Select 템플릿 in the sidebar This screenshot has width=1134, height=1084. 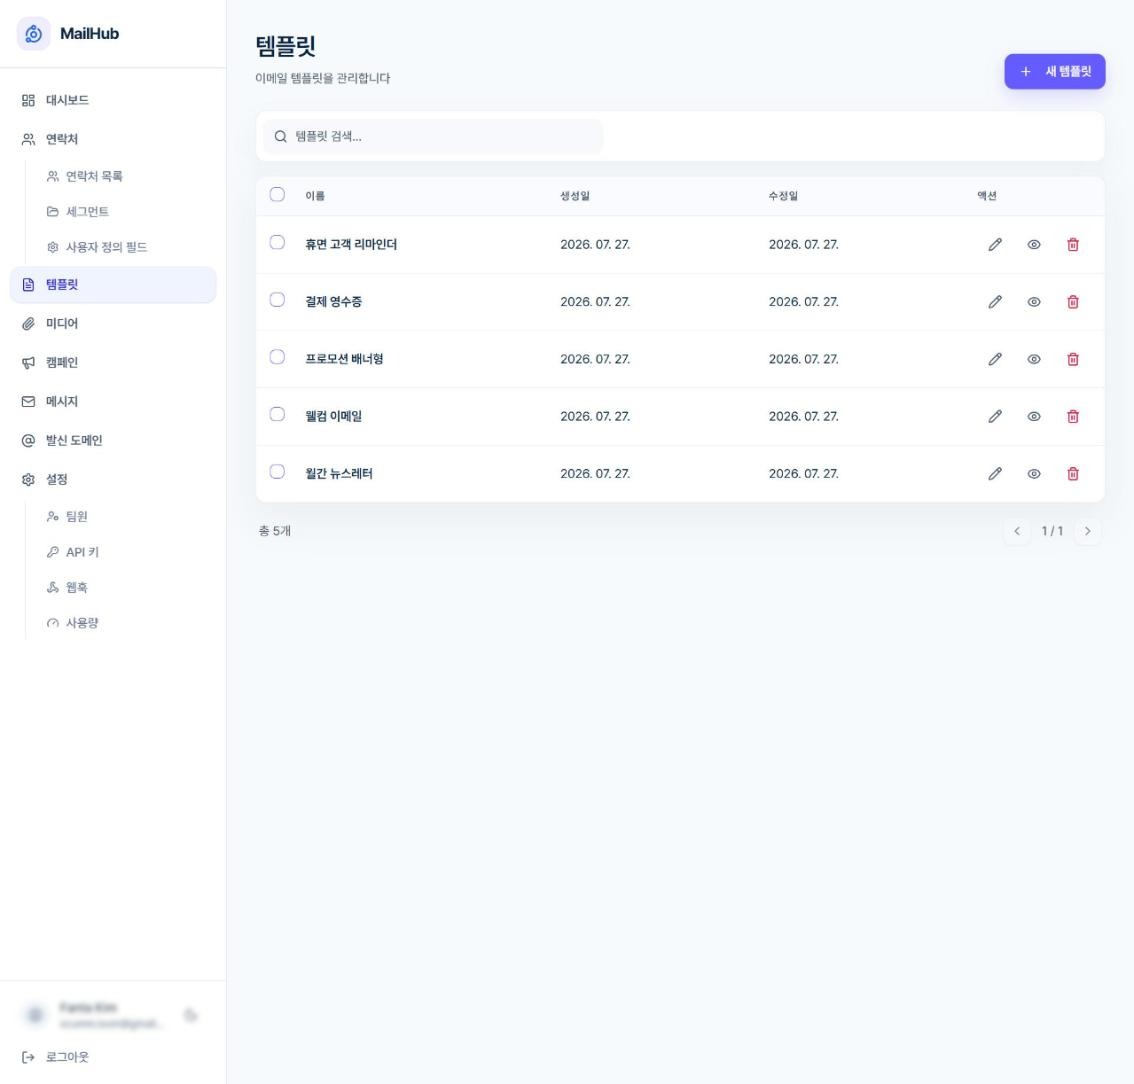[113, 285]
